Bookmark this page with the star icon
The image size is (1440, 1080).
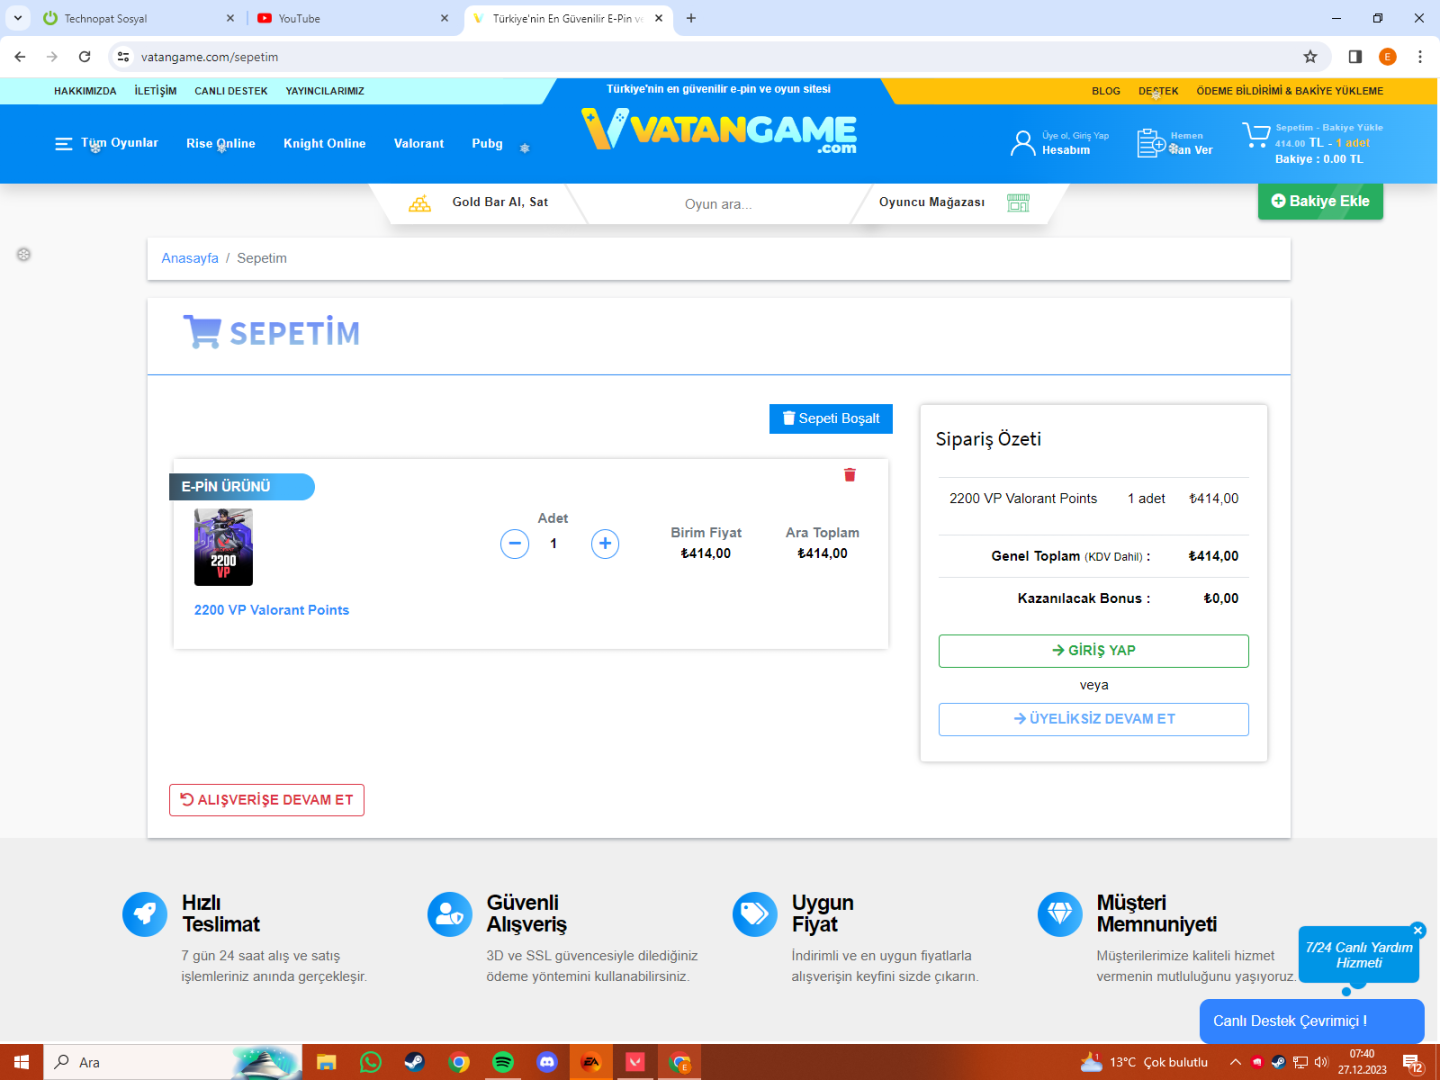pyautogui.click(x=1310, y=57)
